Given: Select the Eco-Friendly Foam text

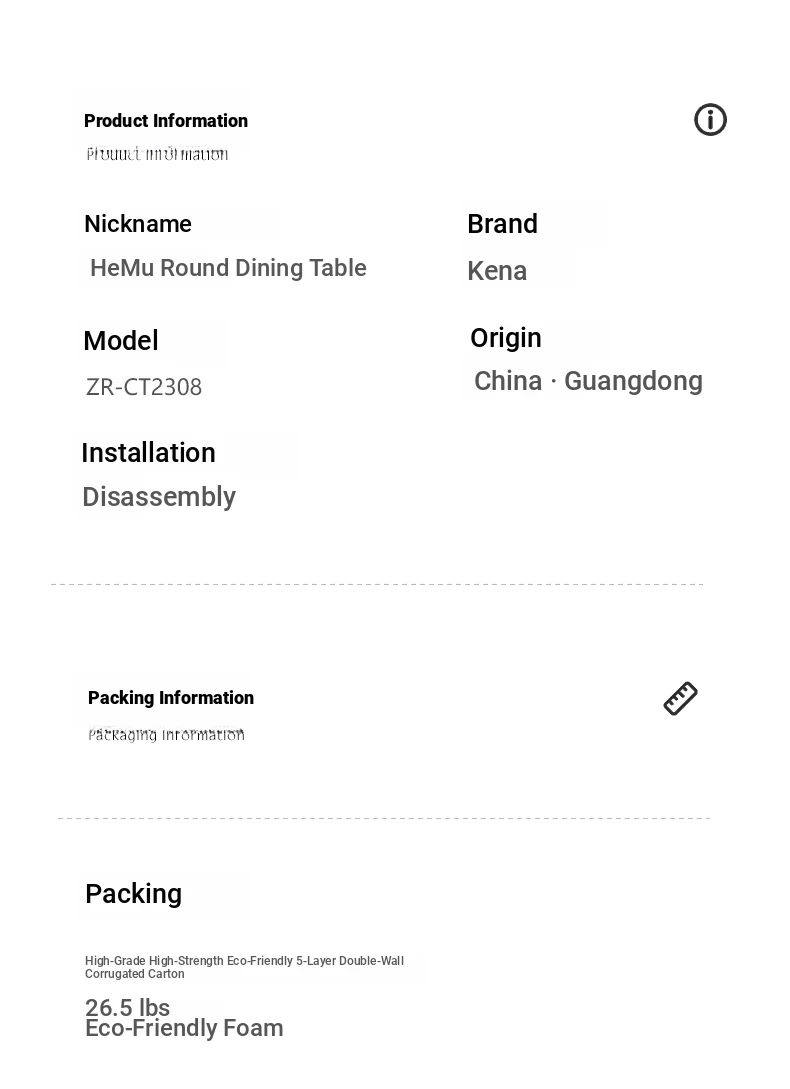Looking at the screenshot, I should point(184,1028).
